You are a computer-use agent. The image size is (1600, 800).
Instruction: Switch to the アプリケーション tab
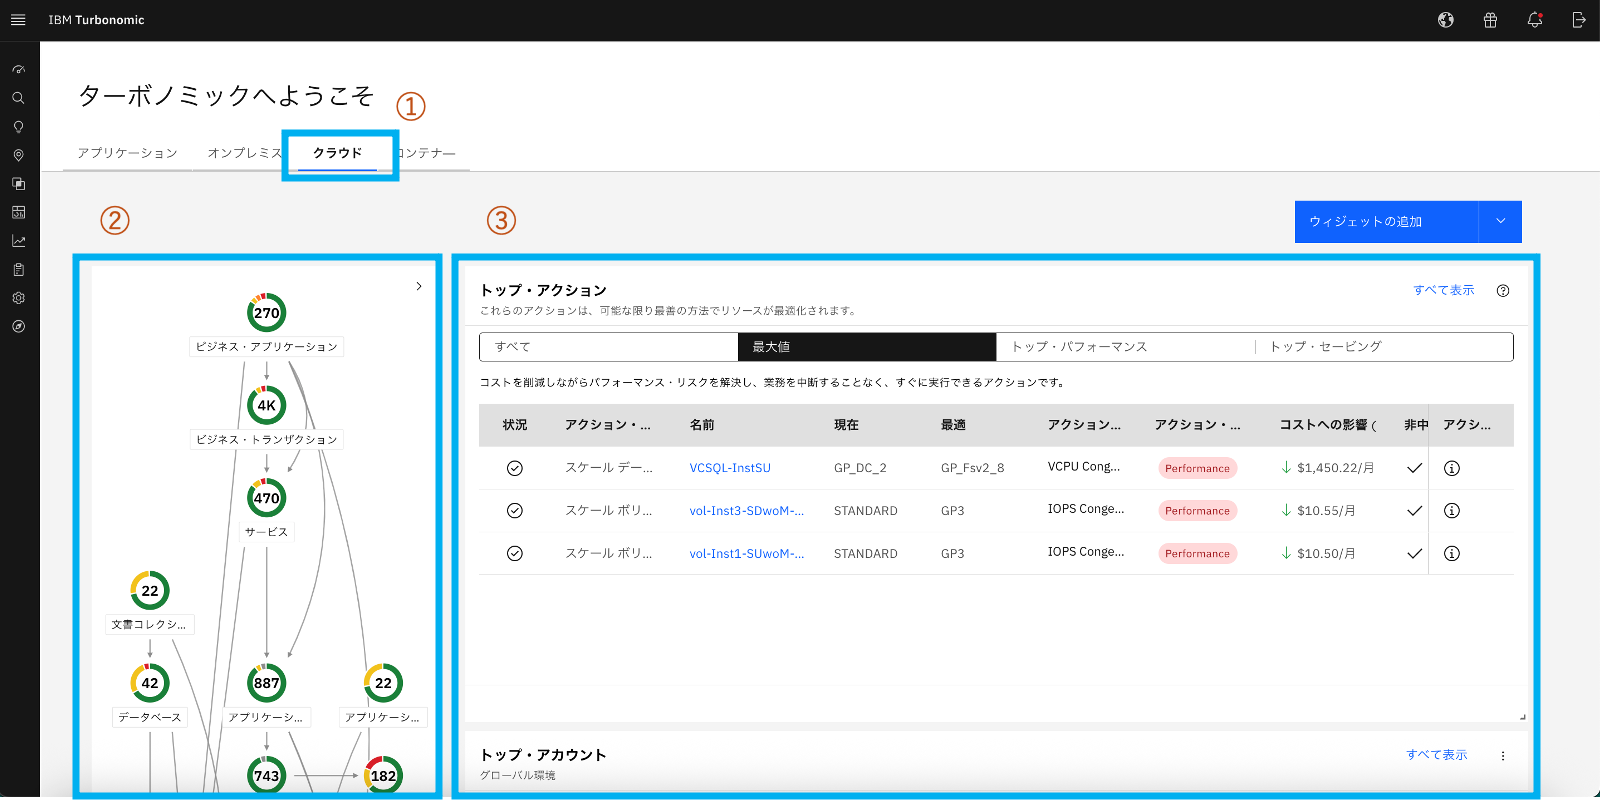click(127, 153)
